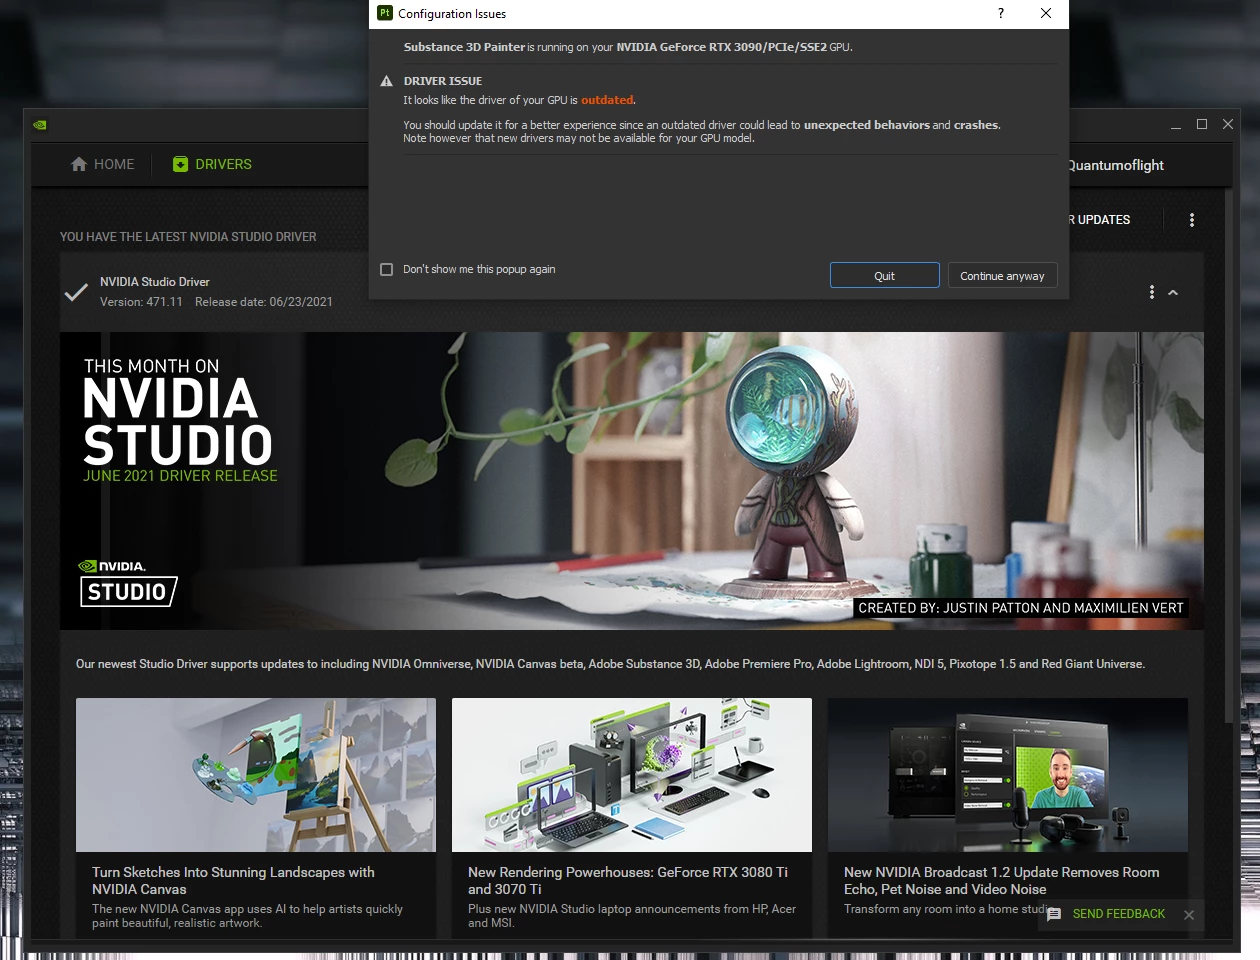Click the Quantumoflight account name
Viewport: 1260px width, 960px height.
click(x=1116, y=165)
